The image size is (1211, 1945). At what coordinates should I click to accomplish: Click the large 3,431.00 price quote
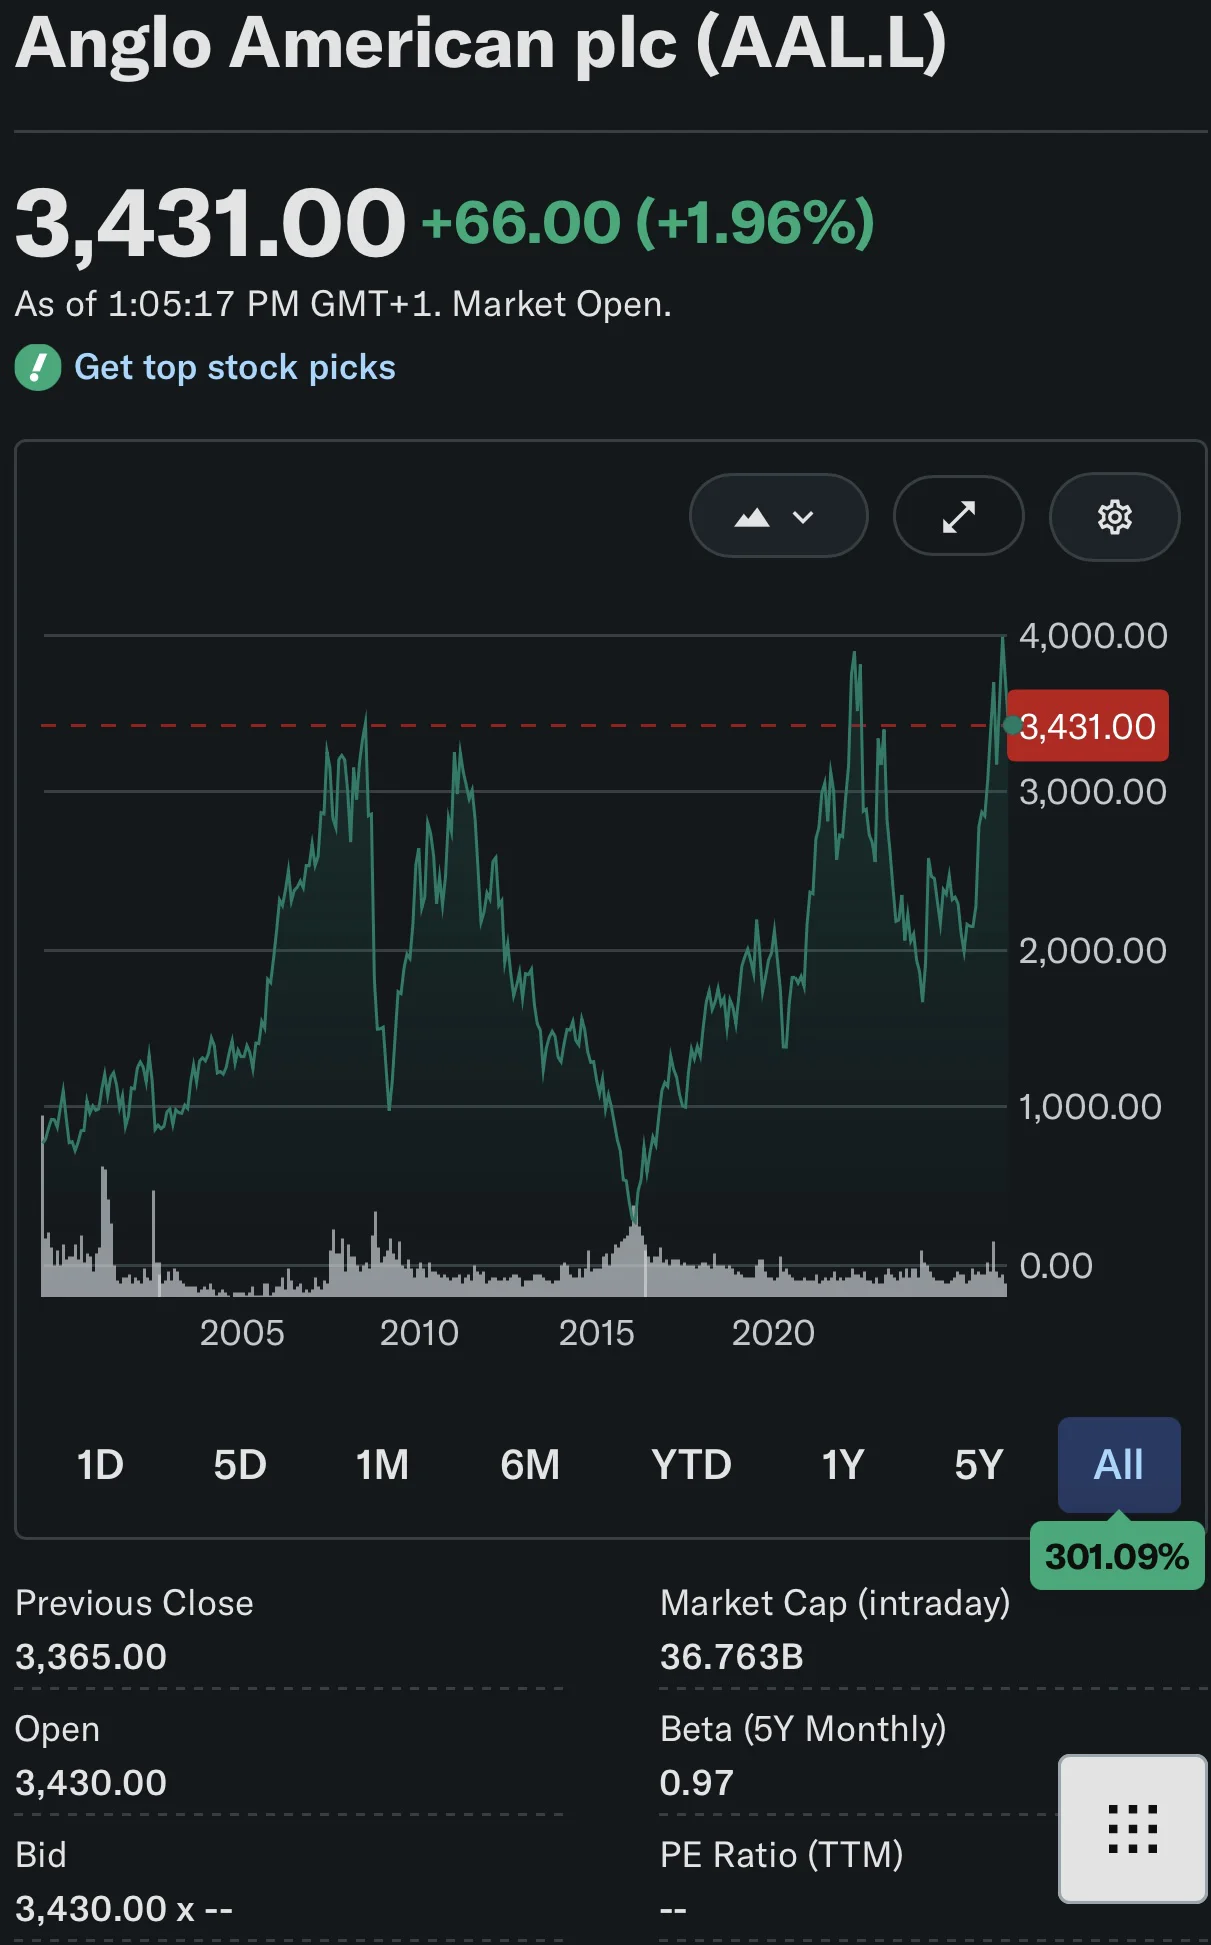point(210,224)
